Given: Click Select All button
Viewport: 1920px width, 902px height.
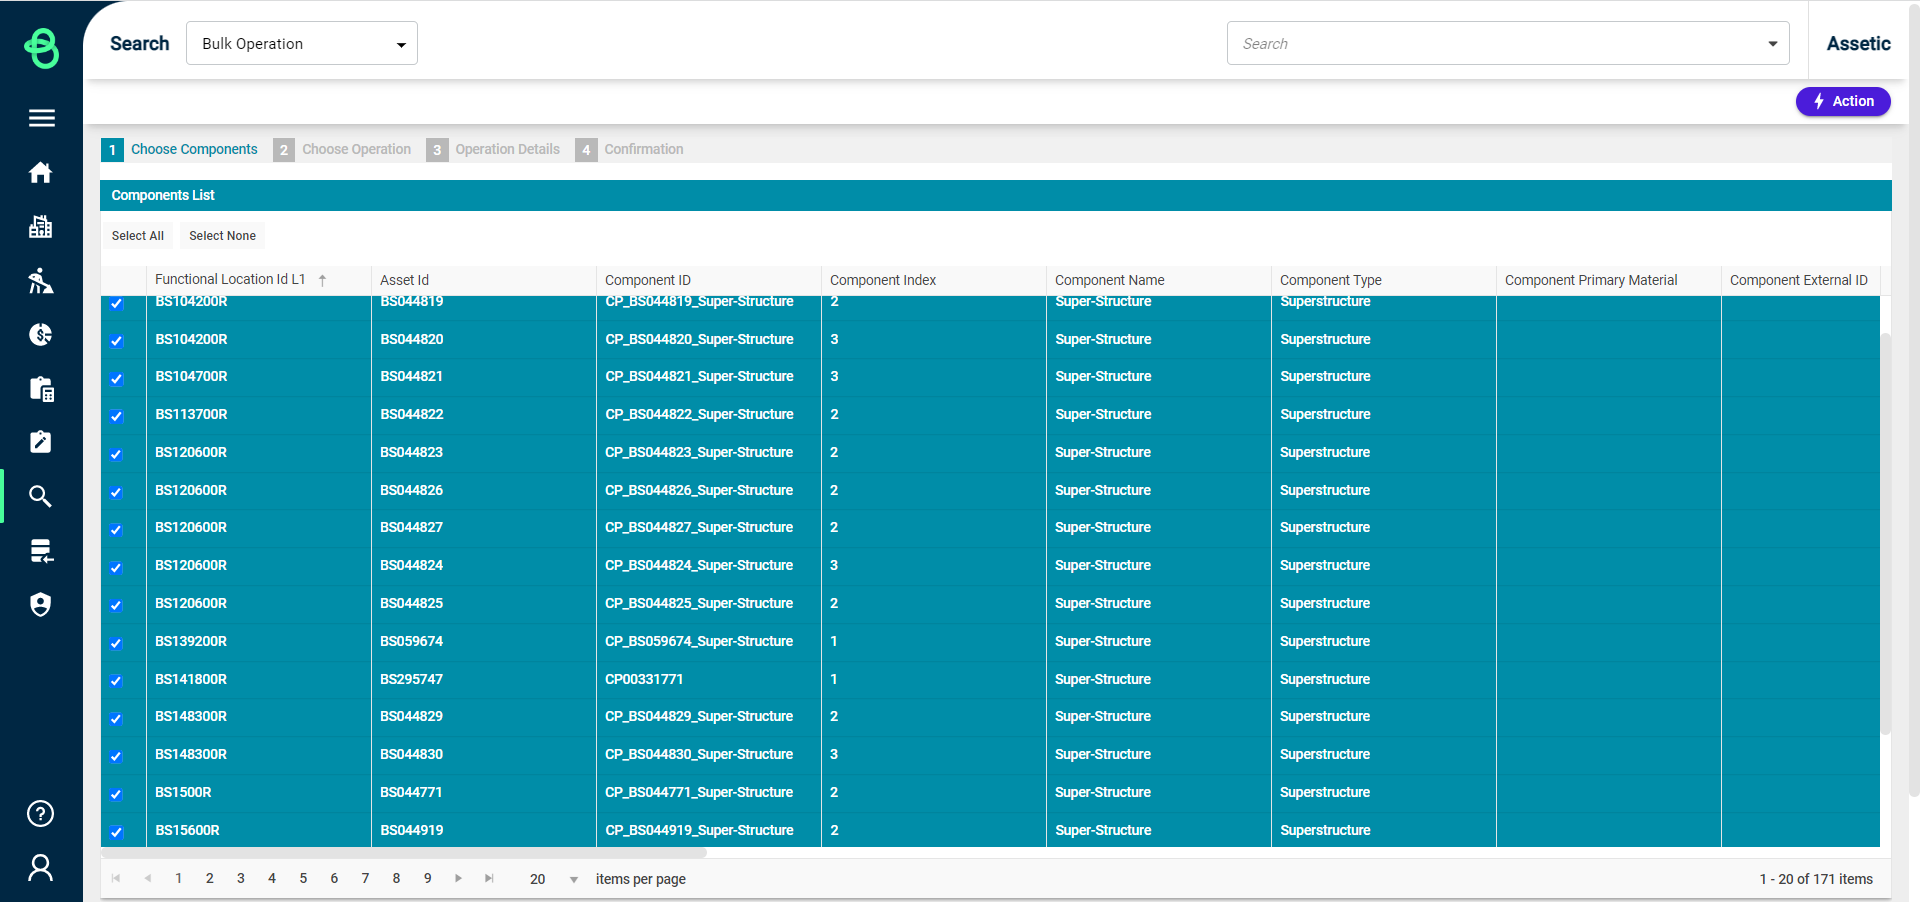Looking at the screenshot, I should [x=138, y=236].
